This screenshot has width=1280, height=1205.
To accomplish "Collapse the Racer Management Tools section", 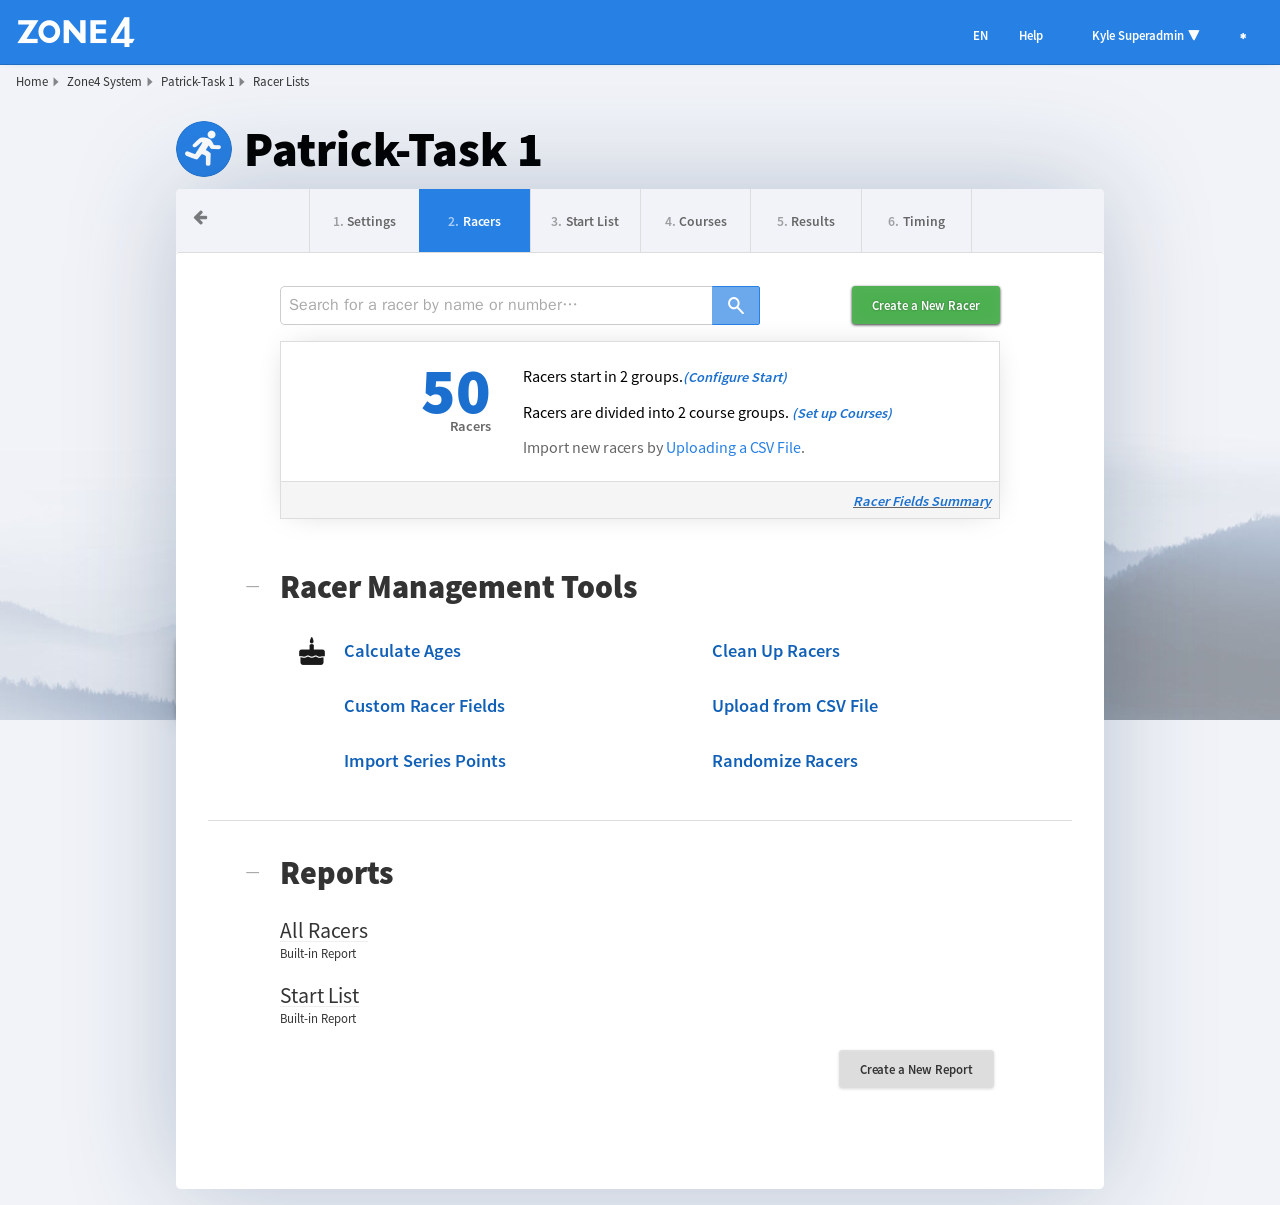I will 253,587.
